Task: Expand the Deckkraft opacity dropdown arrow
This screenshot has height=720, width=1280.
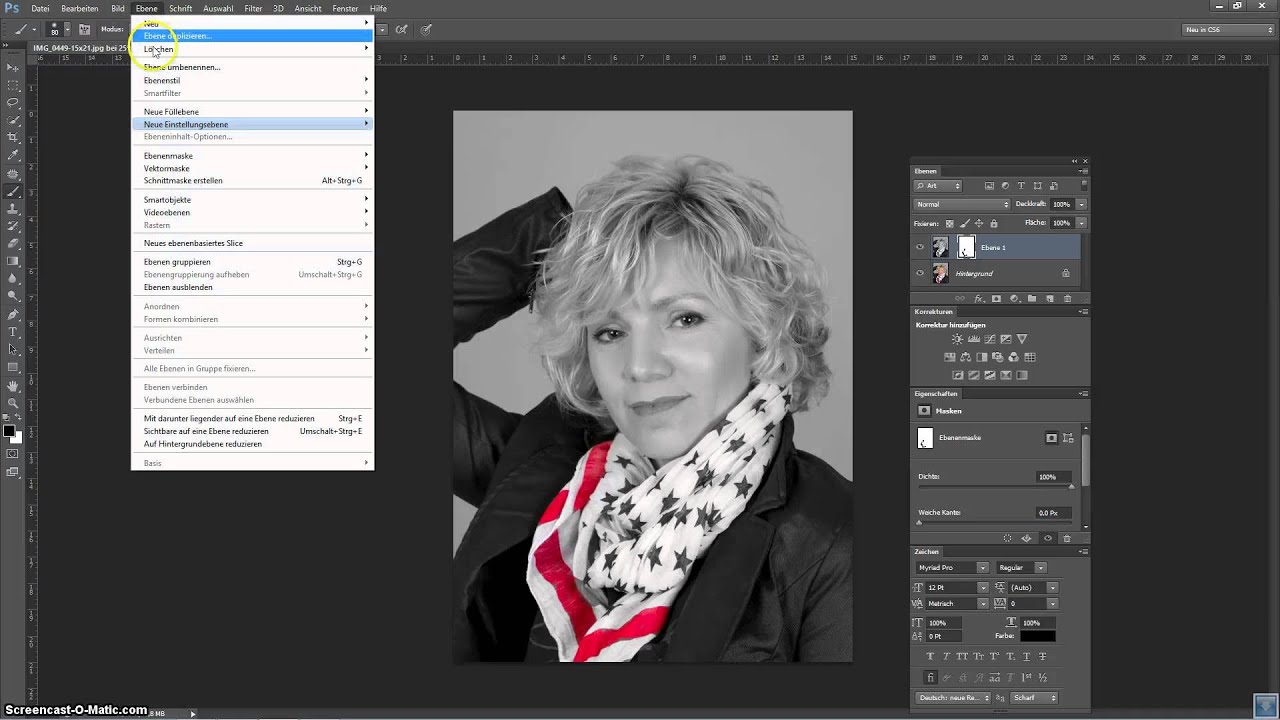Action: [1081, 204]
